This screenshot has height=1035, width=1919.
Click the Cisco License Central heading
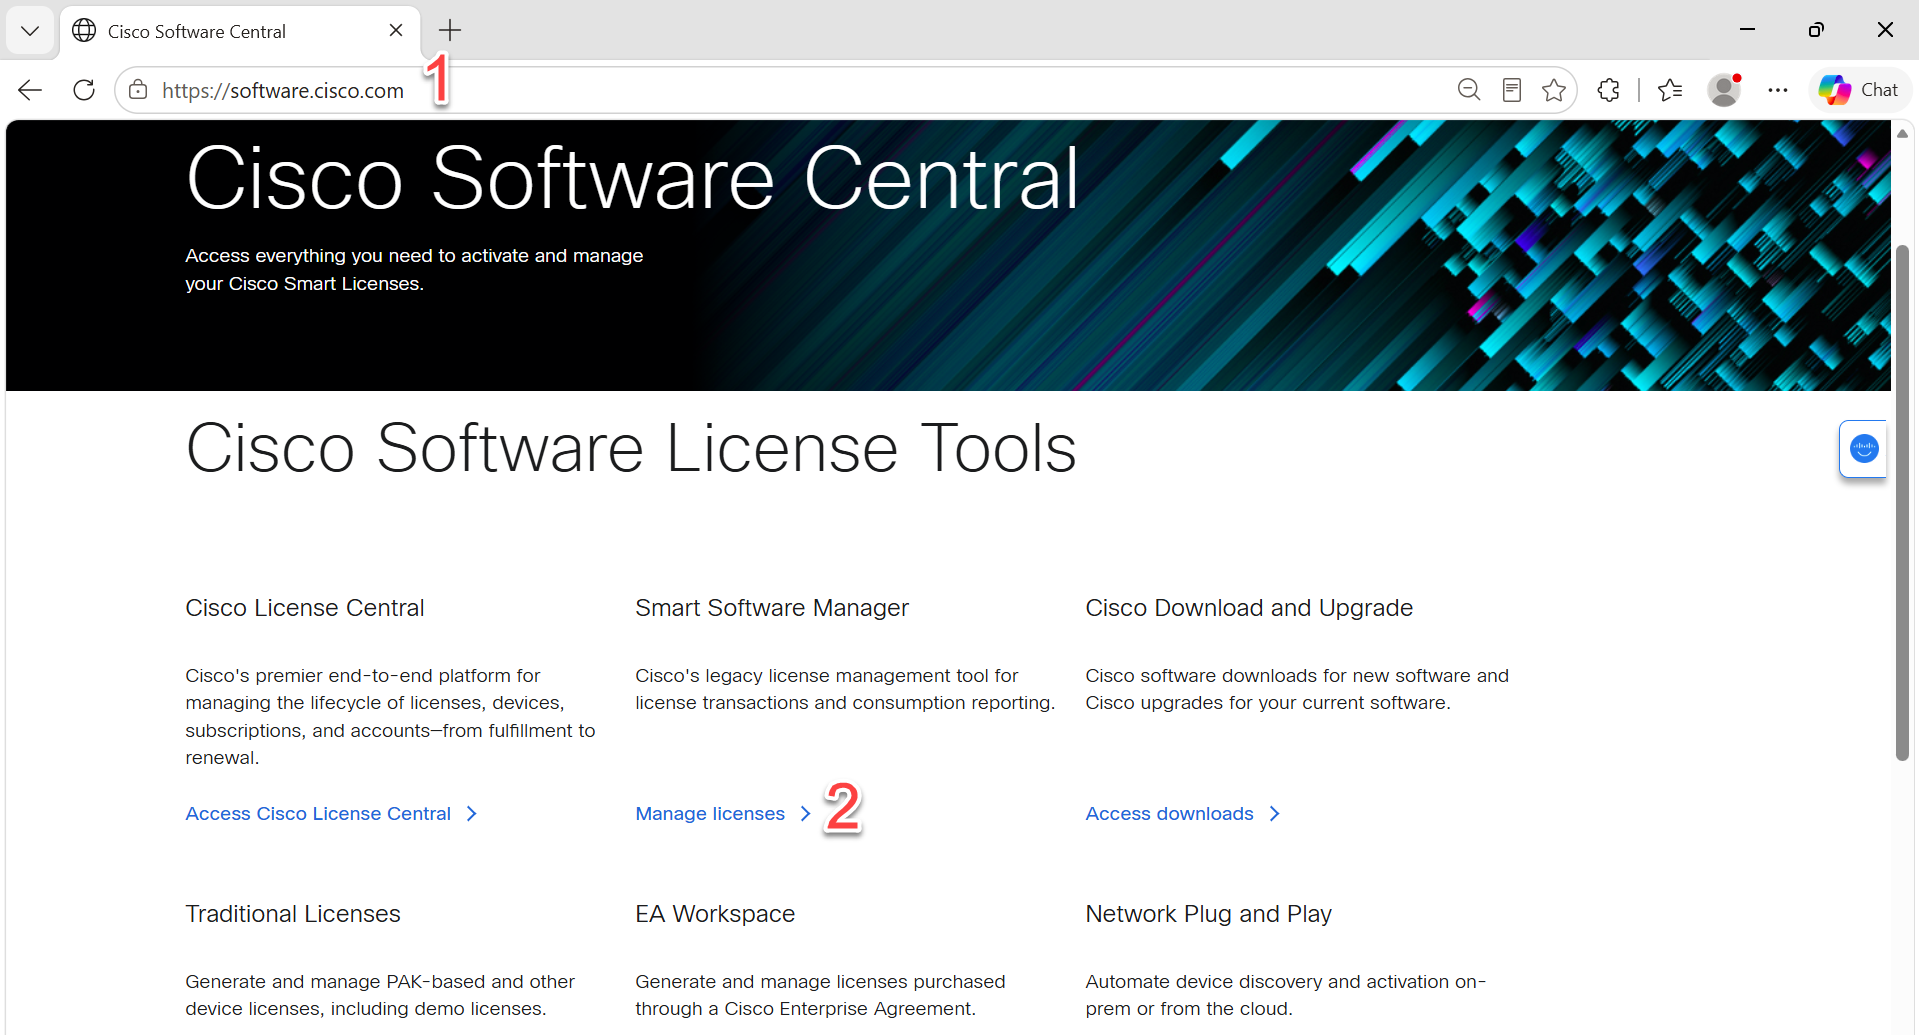pyautogui.click(x=304, y=608)
